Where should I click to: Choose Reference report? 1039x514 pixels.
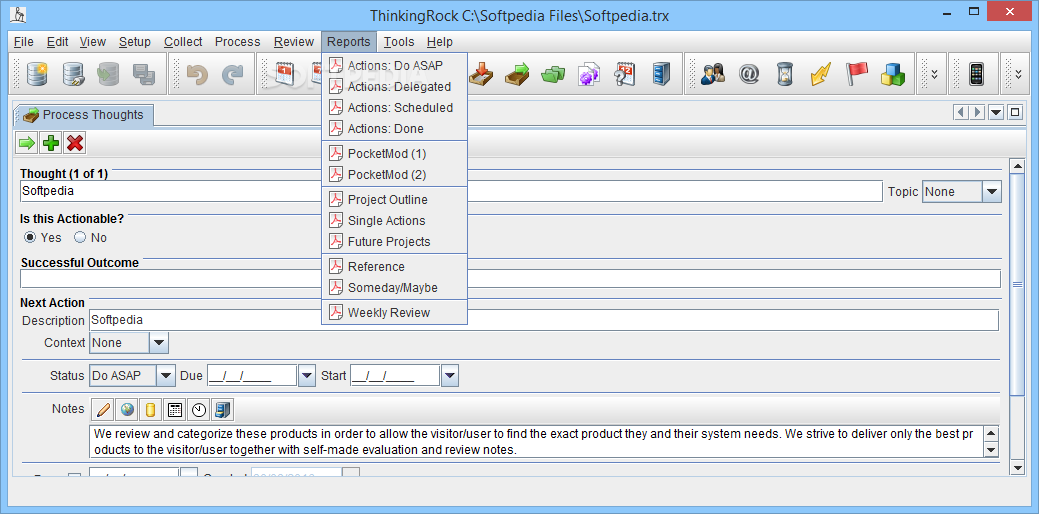coord(394,266)
